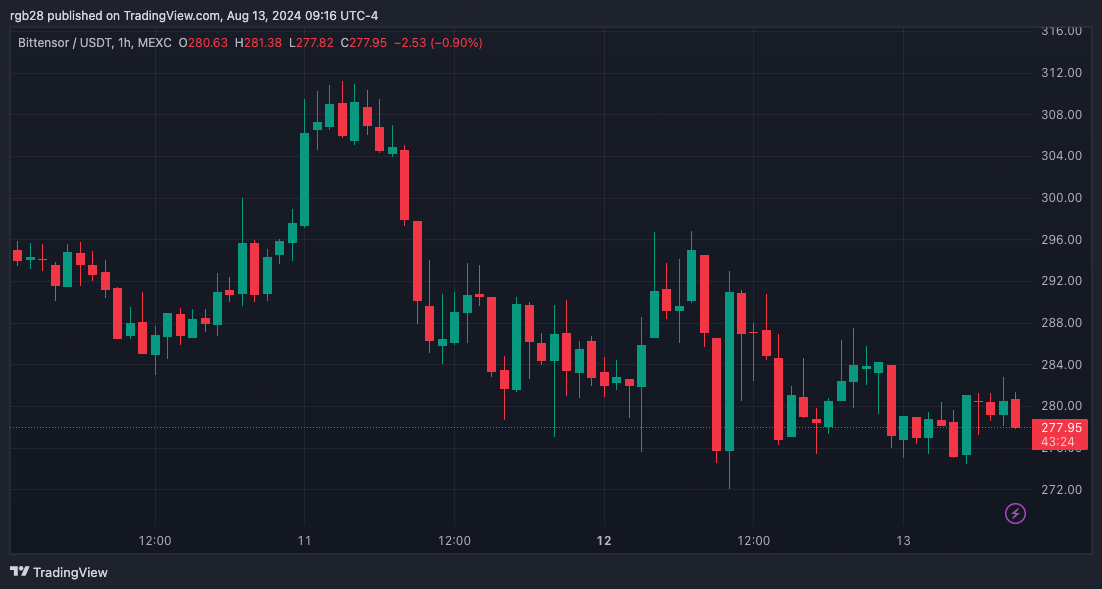Click the 13 date marker on time axis
Screen dimensions: 1102x589
[x=903, y=541]
